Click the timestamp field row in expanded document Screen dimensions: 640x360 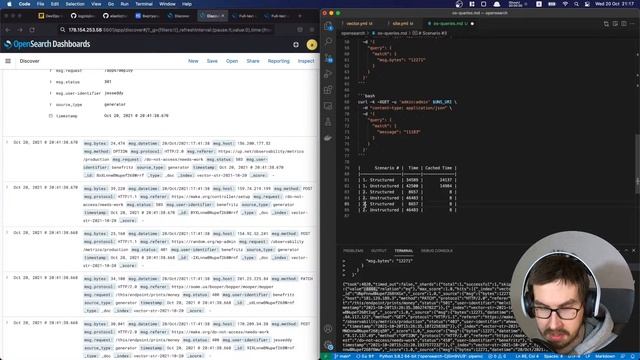click(108, 116)
